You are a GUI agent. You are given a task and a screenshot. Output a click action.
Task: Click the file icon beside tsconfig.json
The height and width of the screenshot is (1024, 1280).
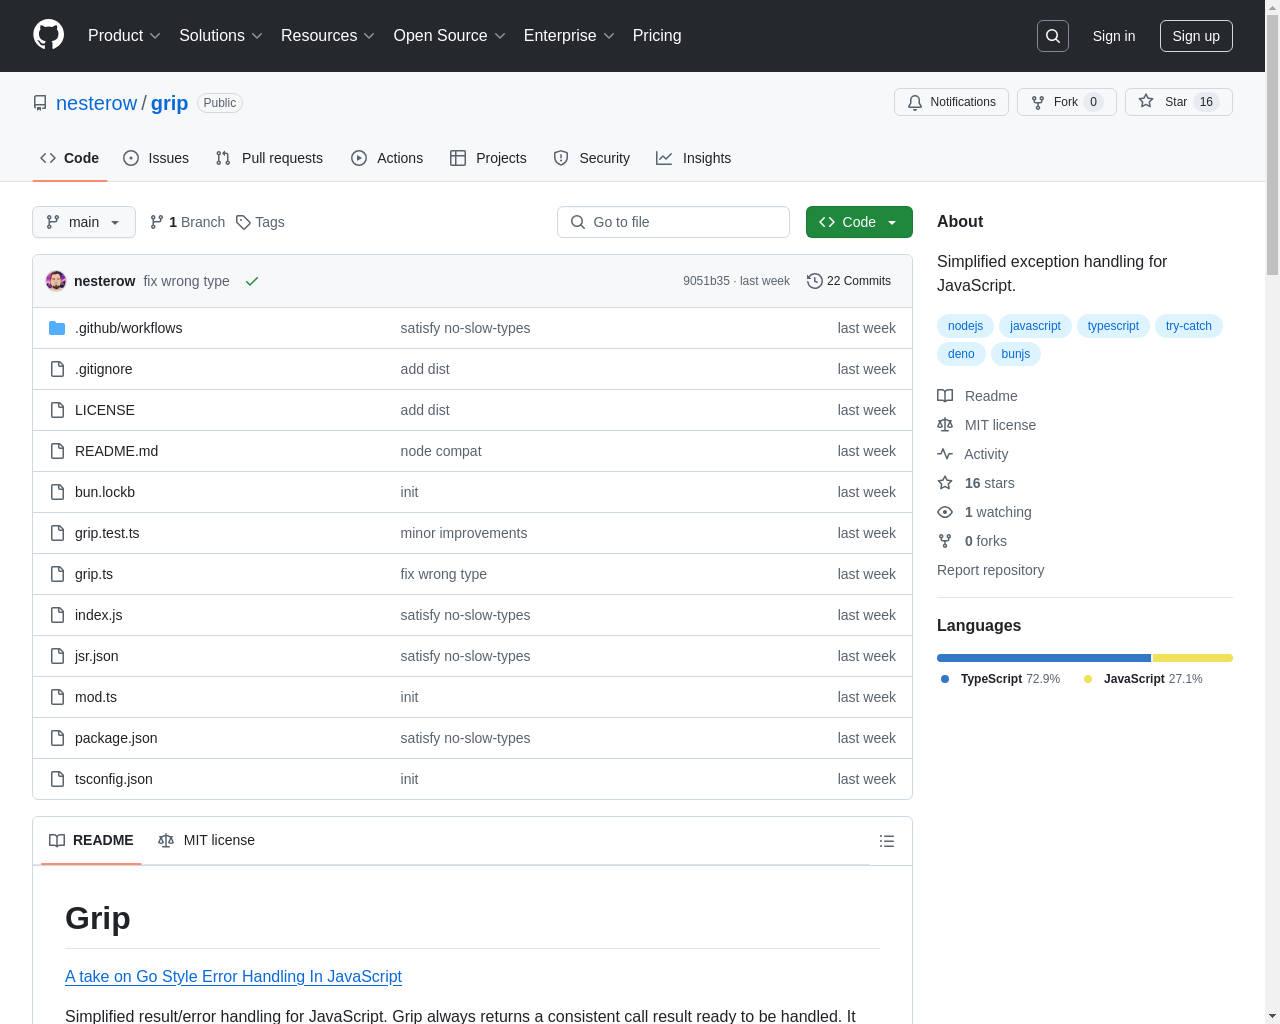click(x=57, y=779)
